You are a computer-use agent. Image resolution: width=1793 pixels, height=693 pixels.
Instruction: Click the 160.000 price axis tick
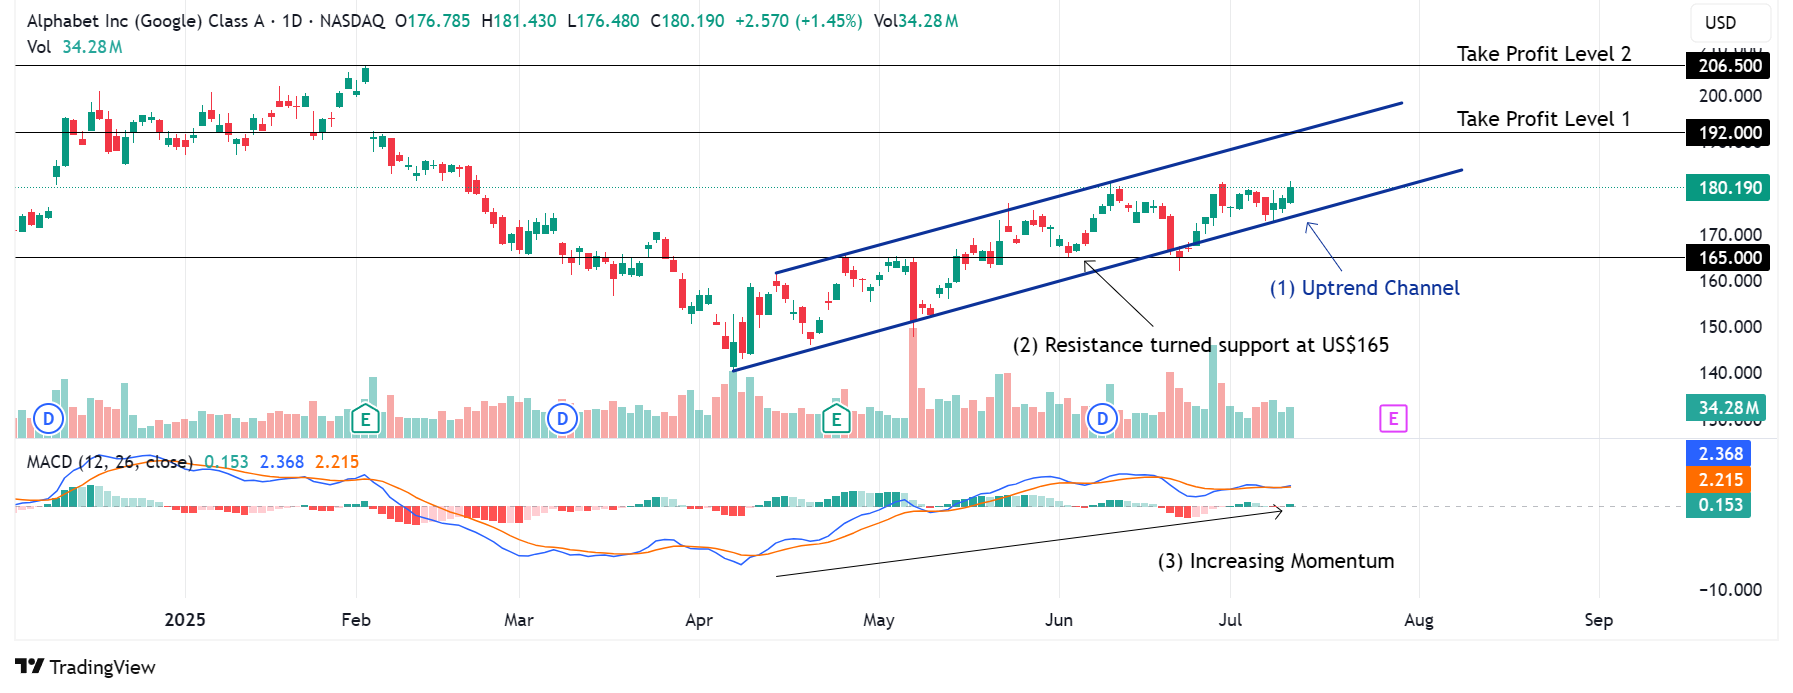point(1730,281)
